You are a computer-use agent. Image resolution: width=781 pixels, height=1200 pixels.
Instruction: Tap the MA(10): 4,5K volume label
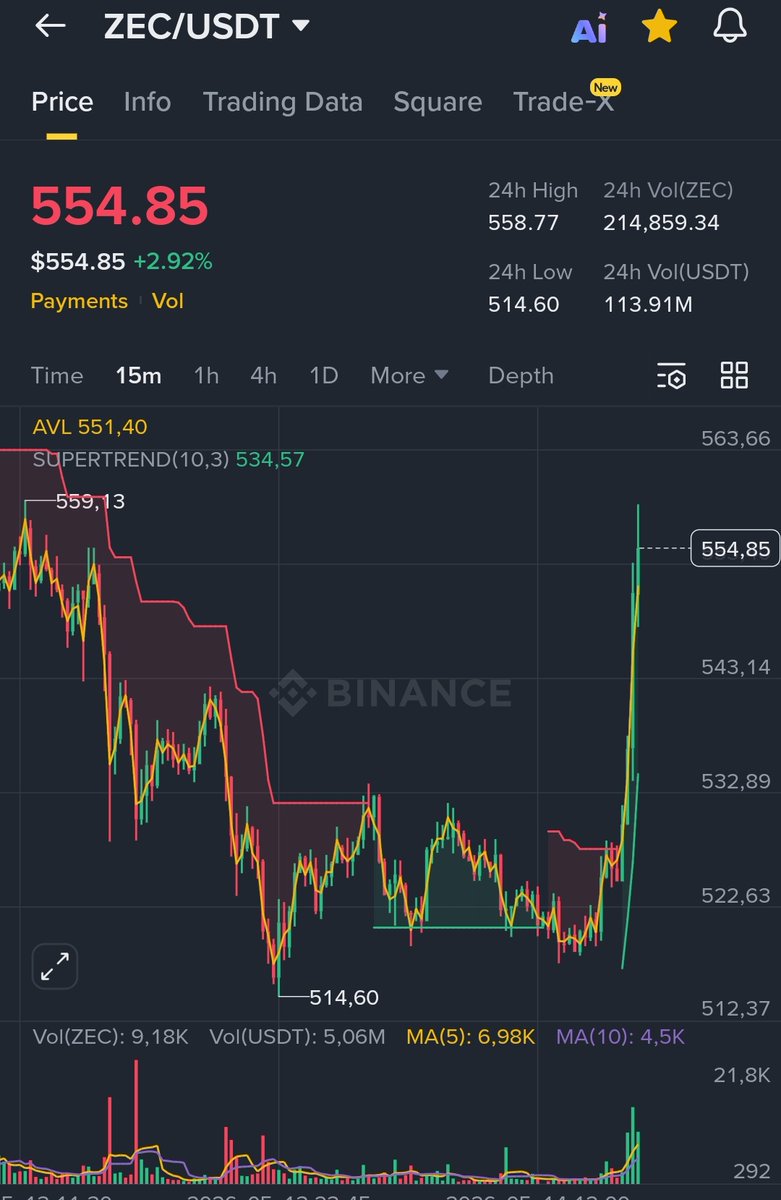pyautogui.click(x=620, y=1037)
